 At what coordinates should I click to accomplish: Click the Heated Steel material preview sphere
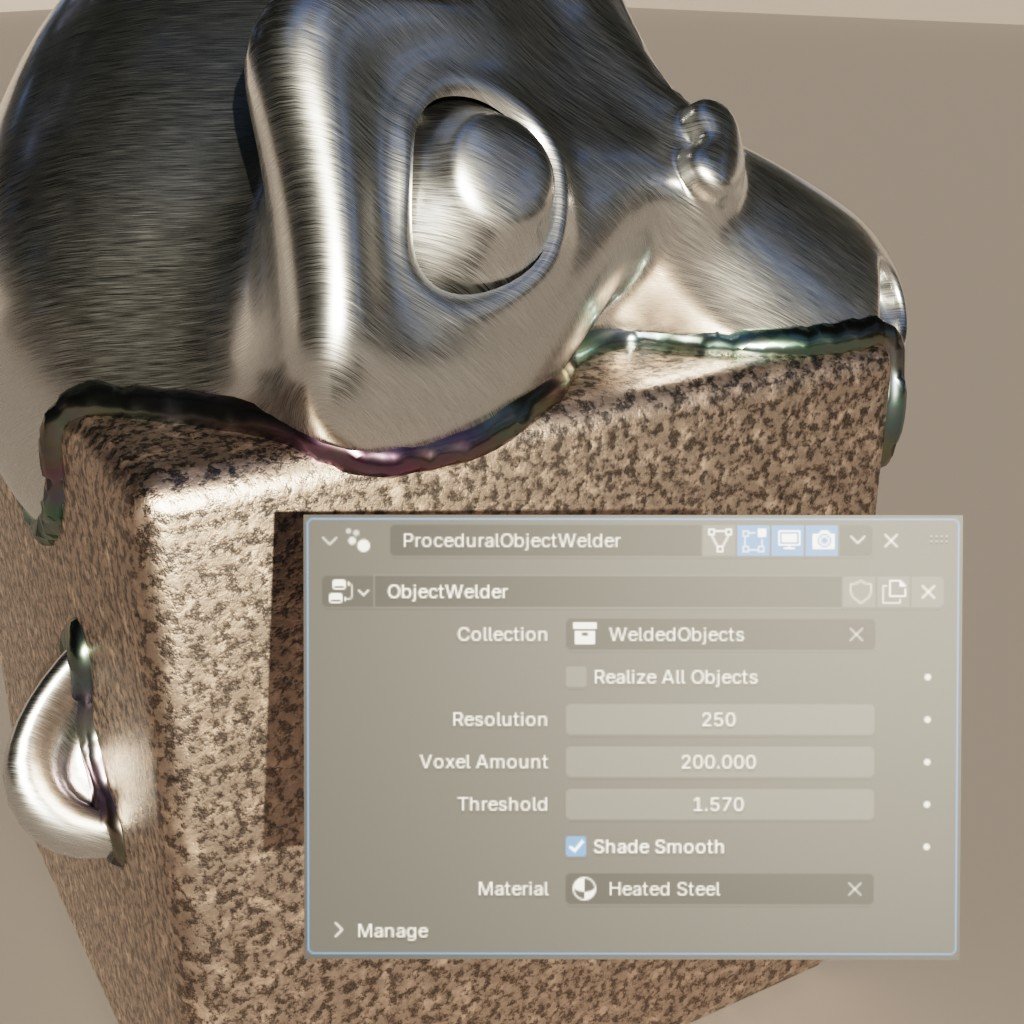587,889
